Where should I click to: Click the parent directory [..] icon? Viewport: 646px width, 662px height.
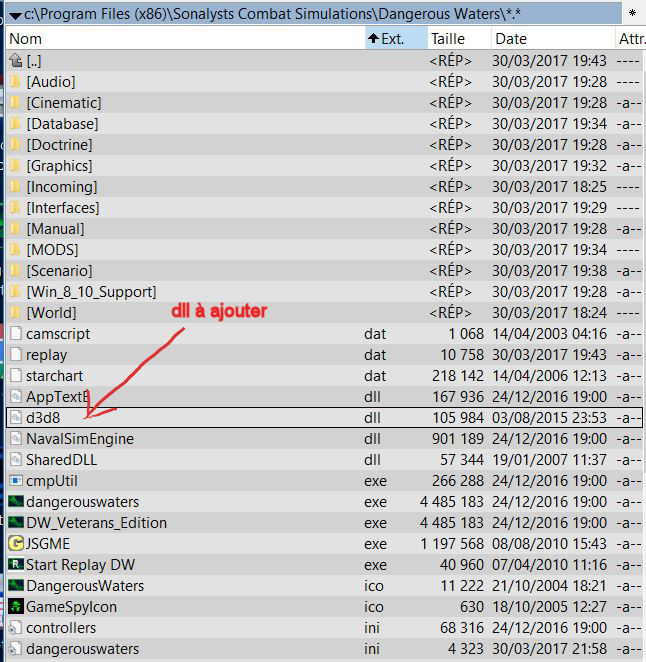pos(15,61)
